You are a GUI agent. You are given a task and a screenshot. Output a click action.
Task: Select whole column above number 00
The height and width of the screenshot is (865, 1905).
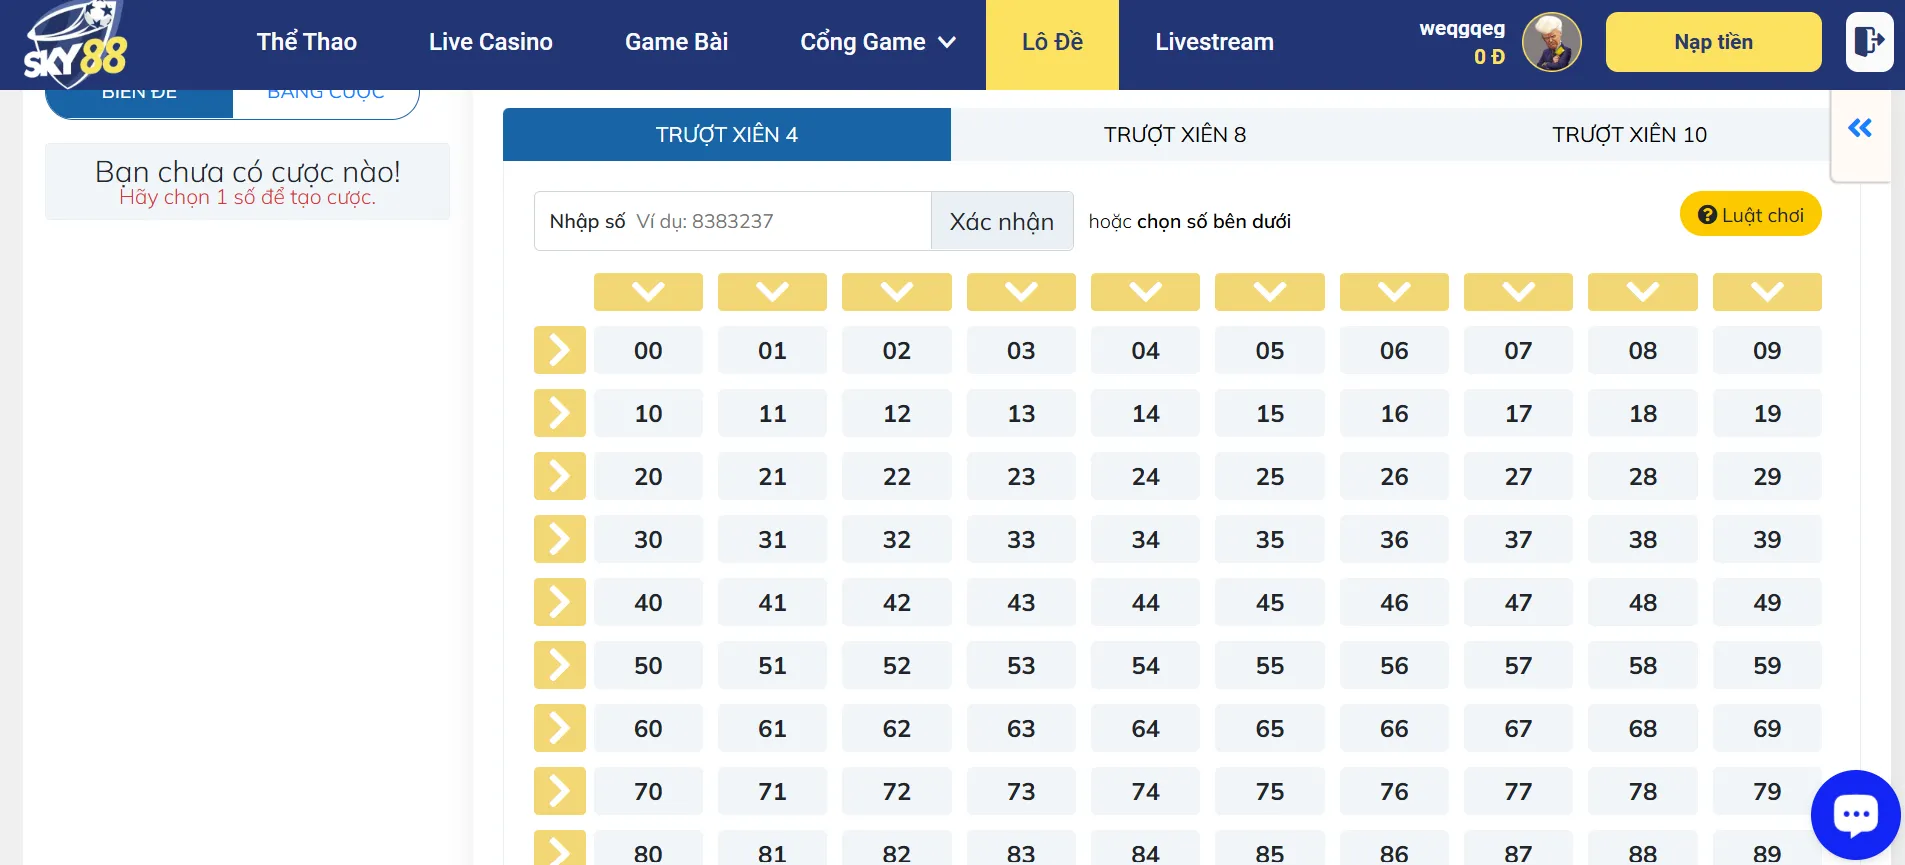click(x=648, y=292)
